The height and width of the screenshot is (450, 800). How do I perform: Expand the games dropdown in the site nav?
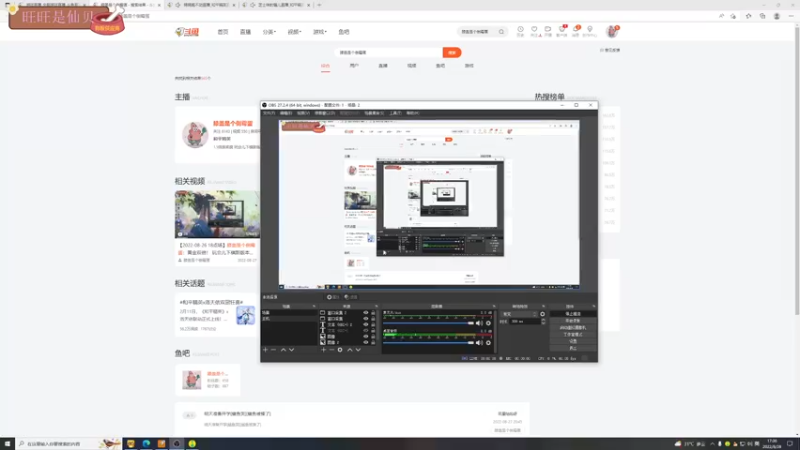[320, 32]
